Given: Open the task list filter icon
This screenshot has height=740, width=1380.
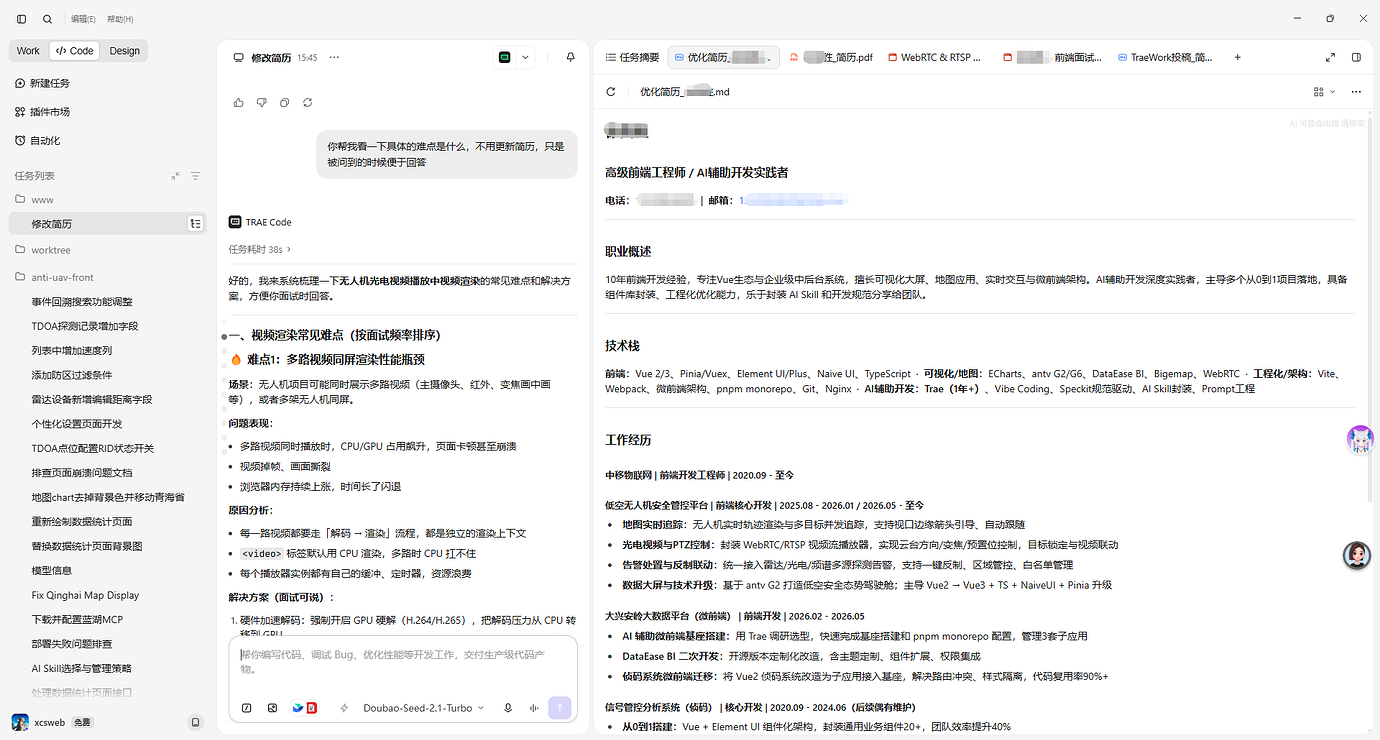Looking at the screenshot, I should 196,176.
